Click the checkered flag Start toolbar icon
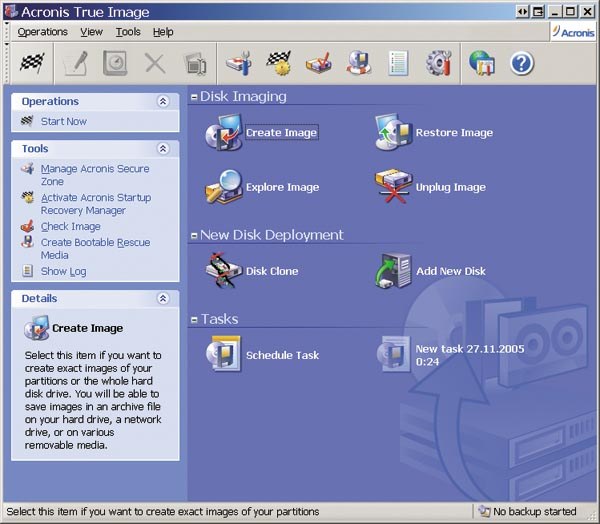 33,64
